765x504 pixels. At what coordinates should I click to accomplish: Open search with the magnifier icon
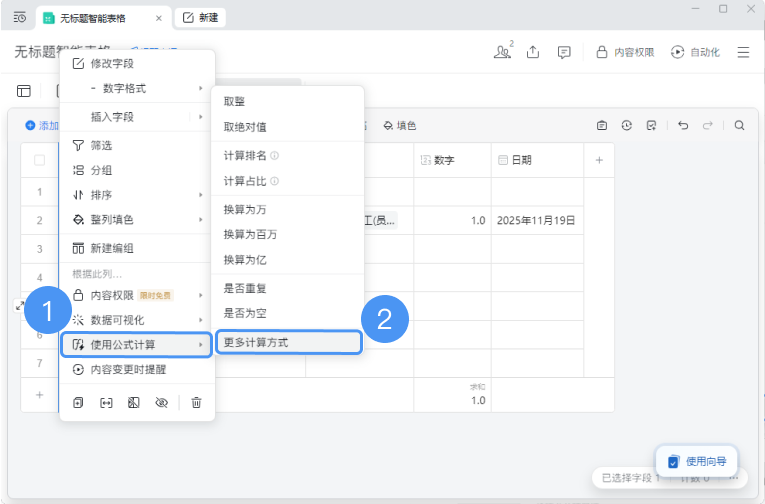[x=740, y=126]
